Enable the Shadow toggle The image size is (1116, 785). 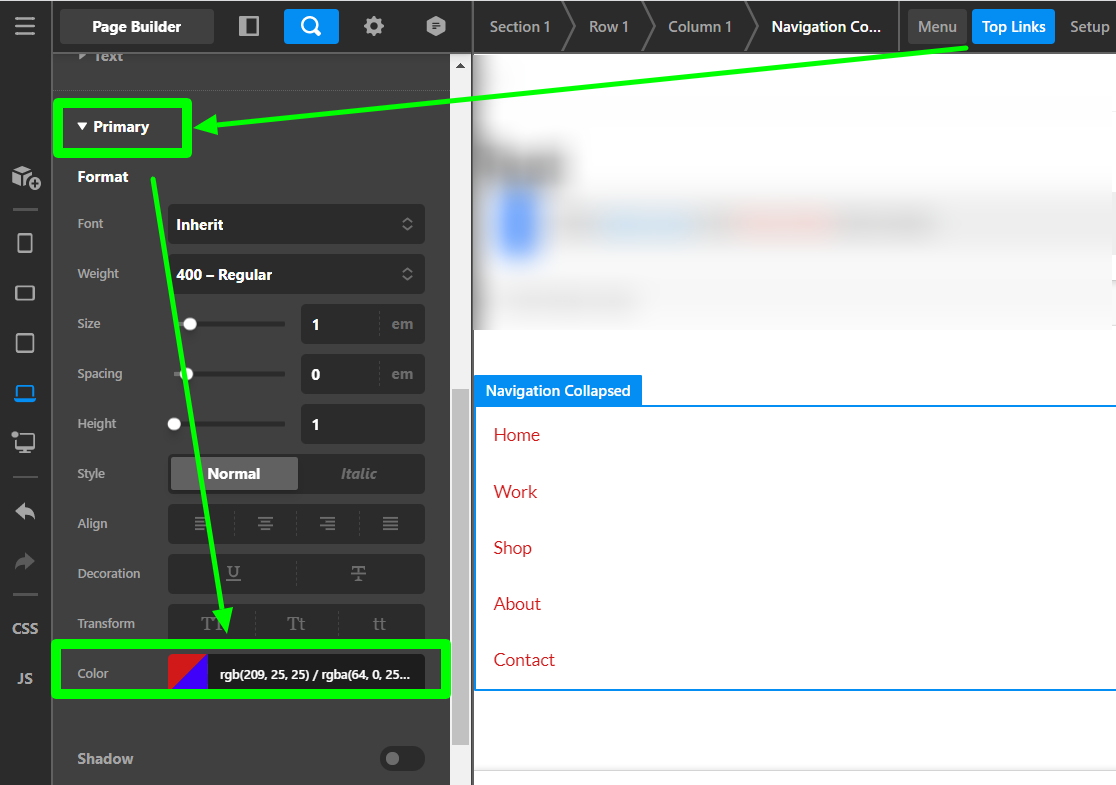402,759
